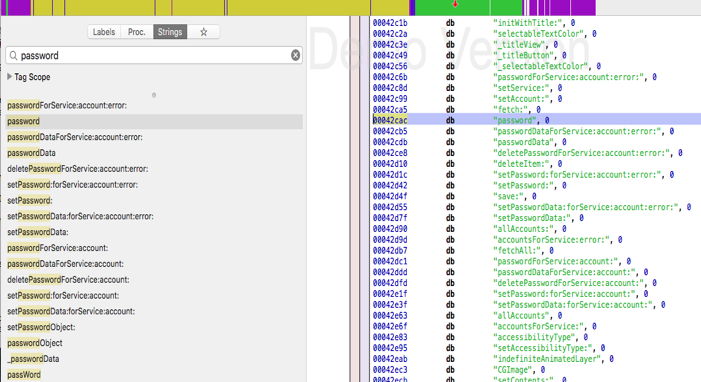Click the "setAccessibilityType:" string line
The width and height of the screenshot is (701, 382).
543,348
